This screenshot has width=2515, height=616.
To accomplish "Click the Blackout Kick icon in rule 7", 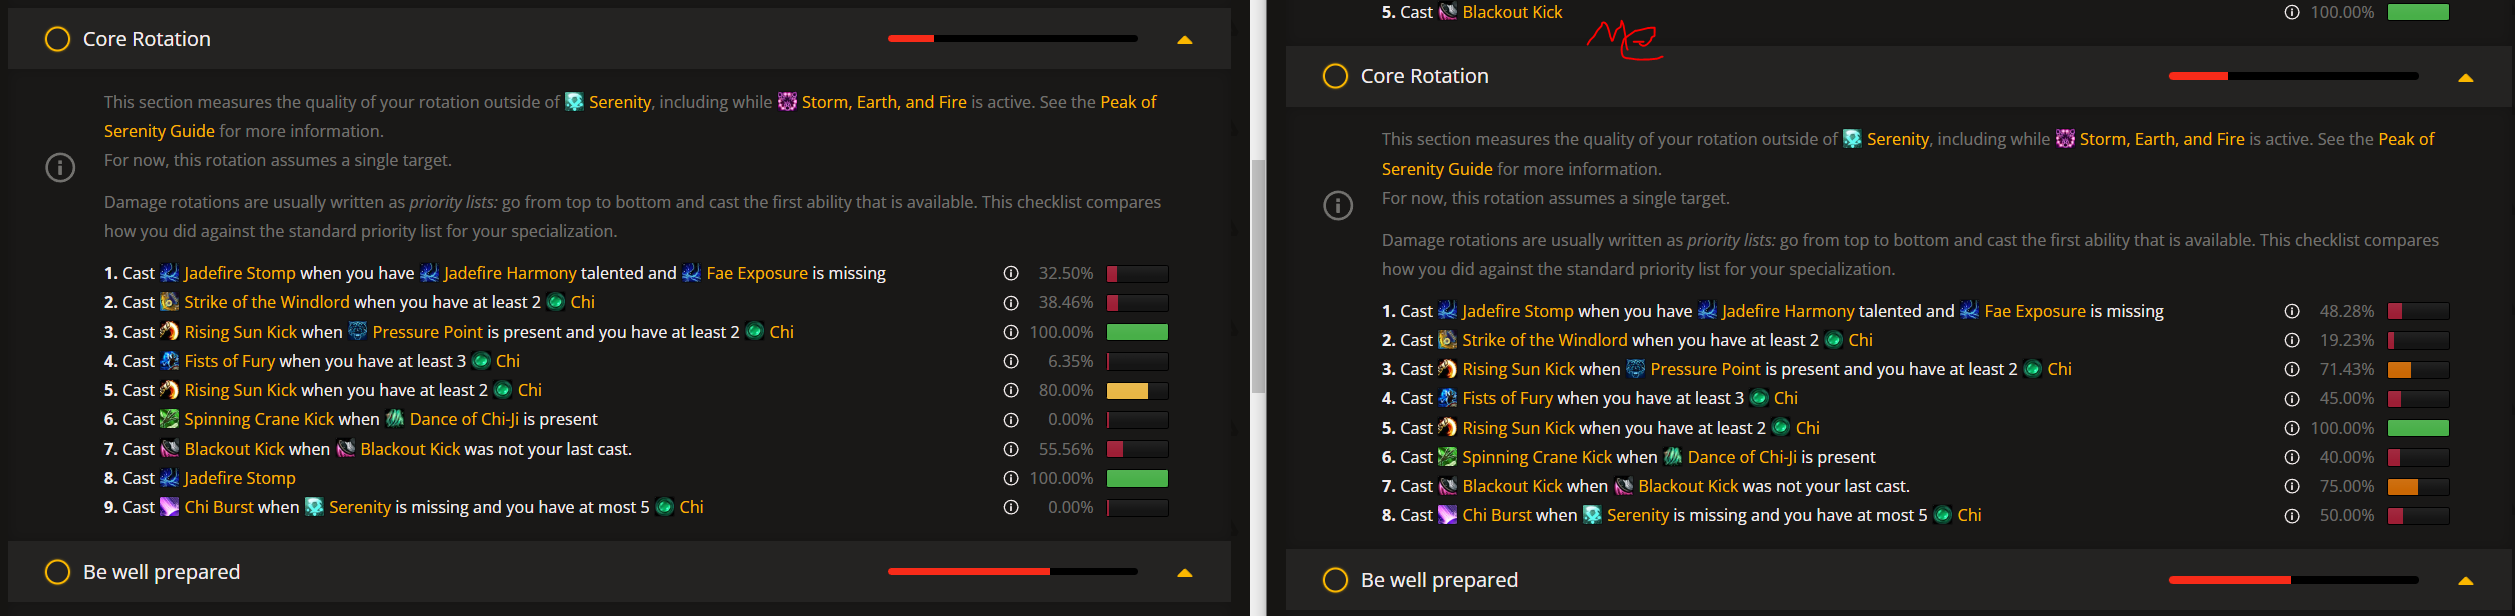I will coord(168,449).
